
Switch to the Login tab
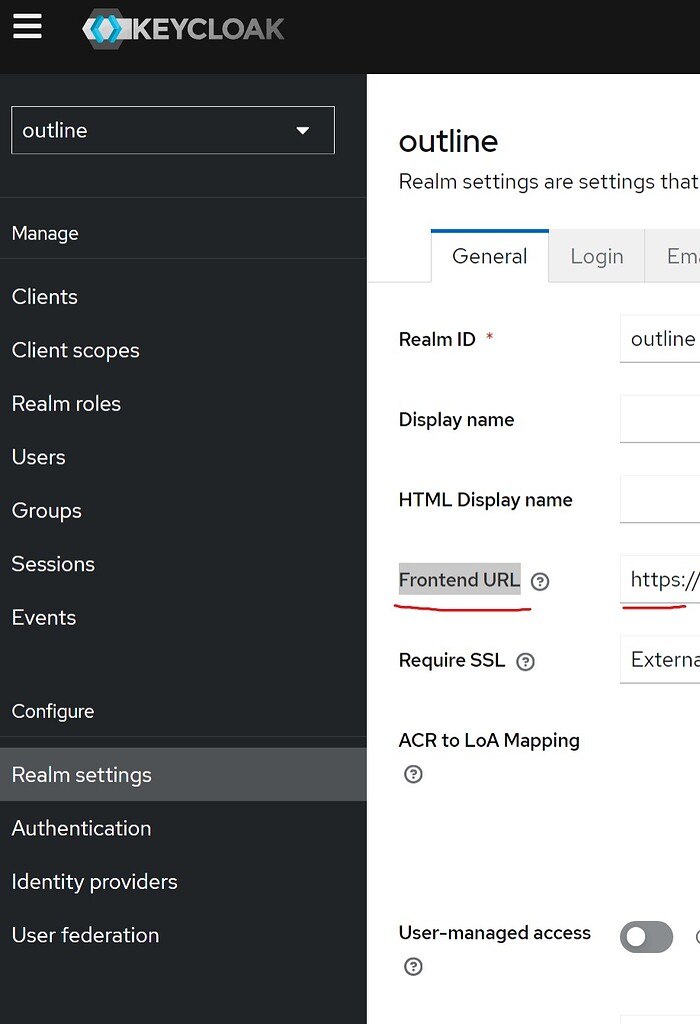596,256
